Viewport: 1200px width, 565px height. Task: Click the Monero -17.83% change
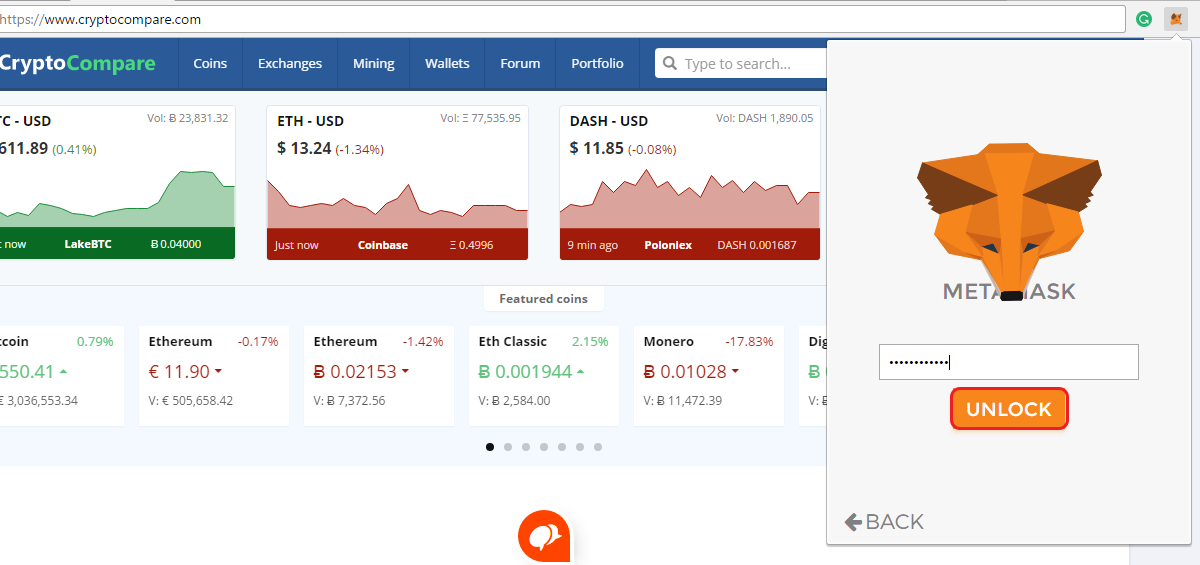749,341
